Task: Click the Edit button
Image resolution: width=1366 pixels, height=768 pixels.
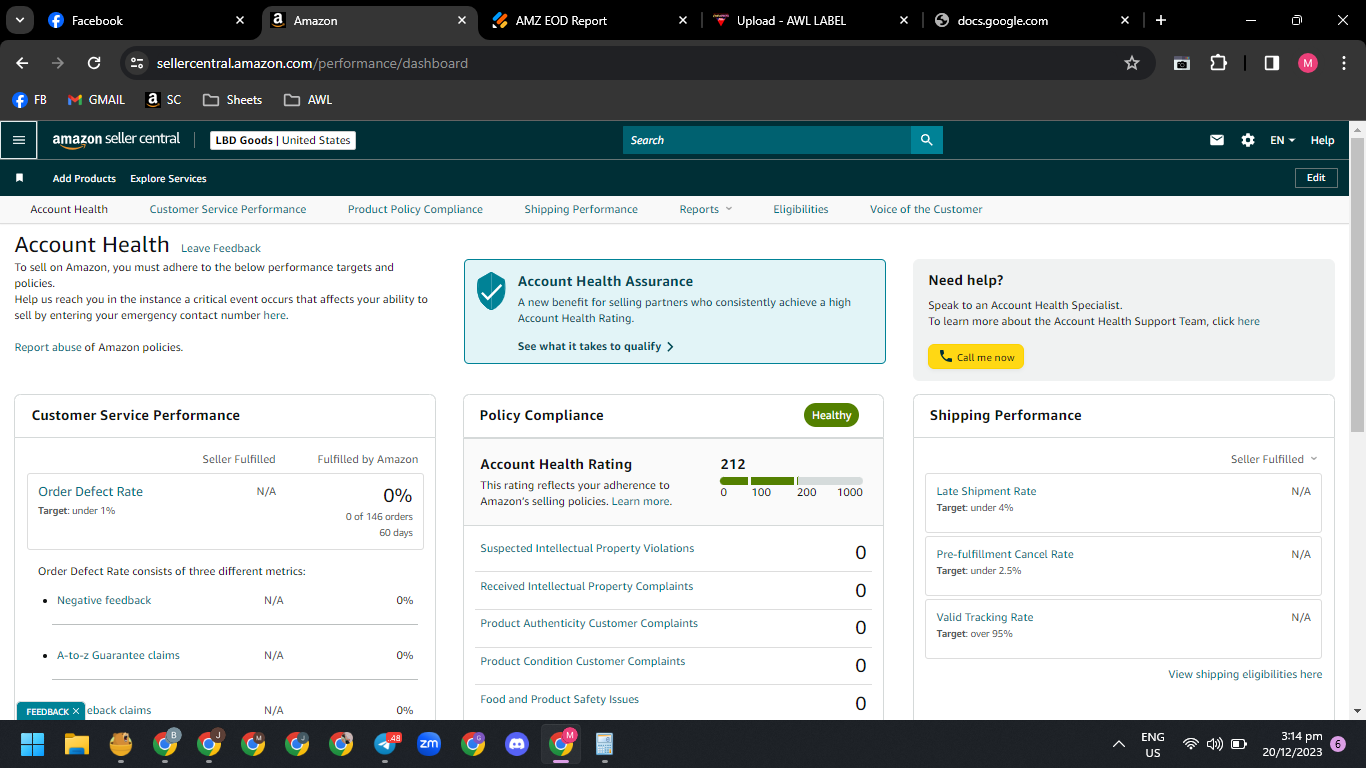Action: pyautogui.click(x=1316, y=177)
